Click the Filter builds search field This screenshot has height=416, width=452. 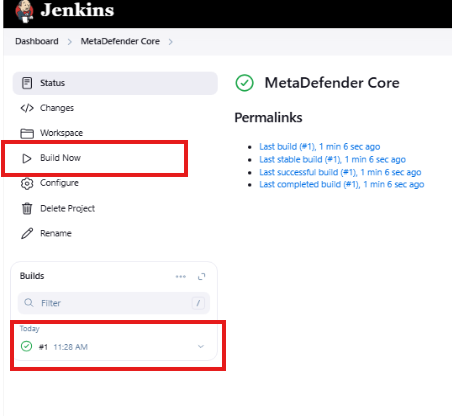point(114,303)
